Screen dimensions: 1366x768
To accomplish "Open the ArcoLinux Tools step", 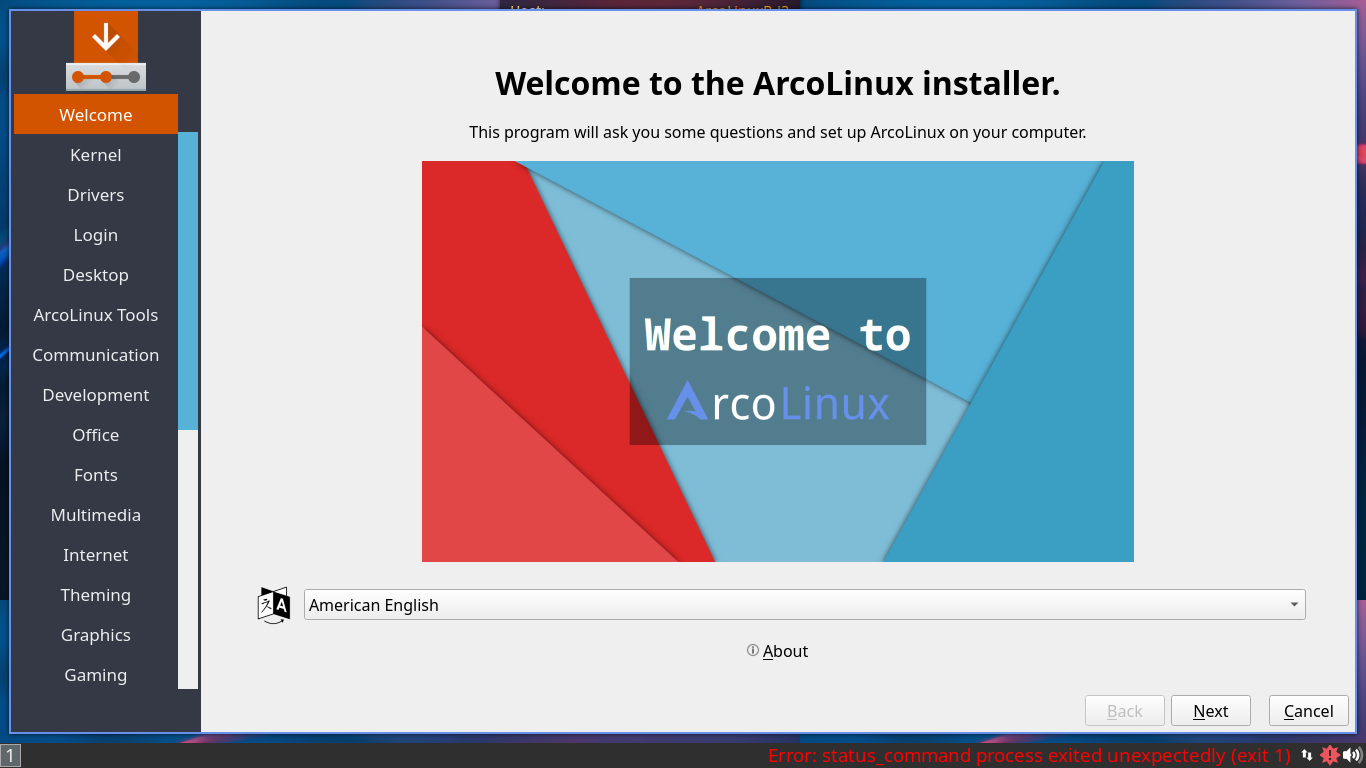I will 96,315.
